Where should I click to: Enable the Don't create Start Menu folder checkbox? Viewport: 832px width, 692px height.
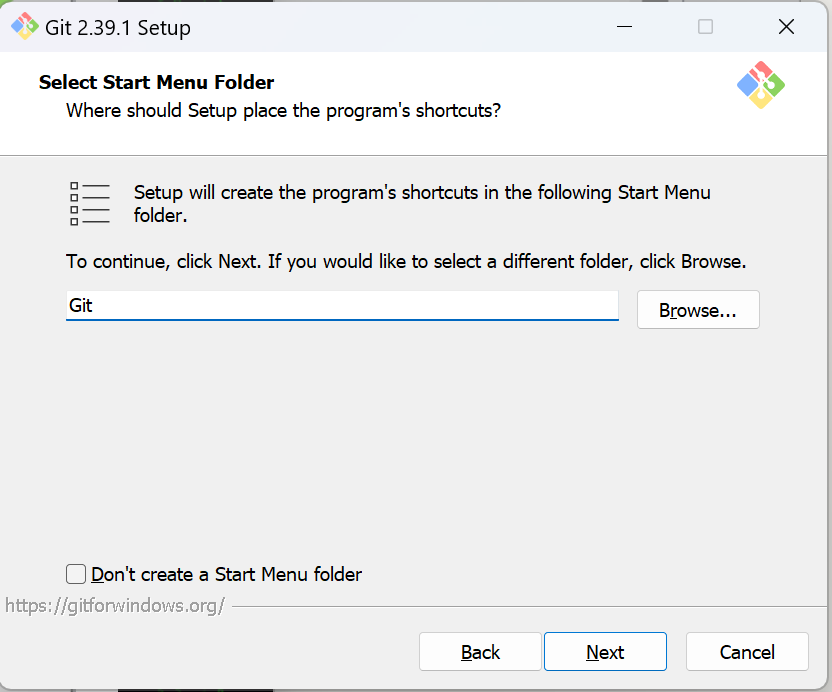[76, 574]
